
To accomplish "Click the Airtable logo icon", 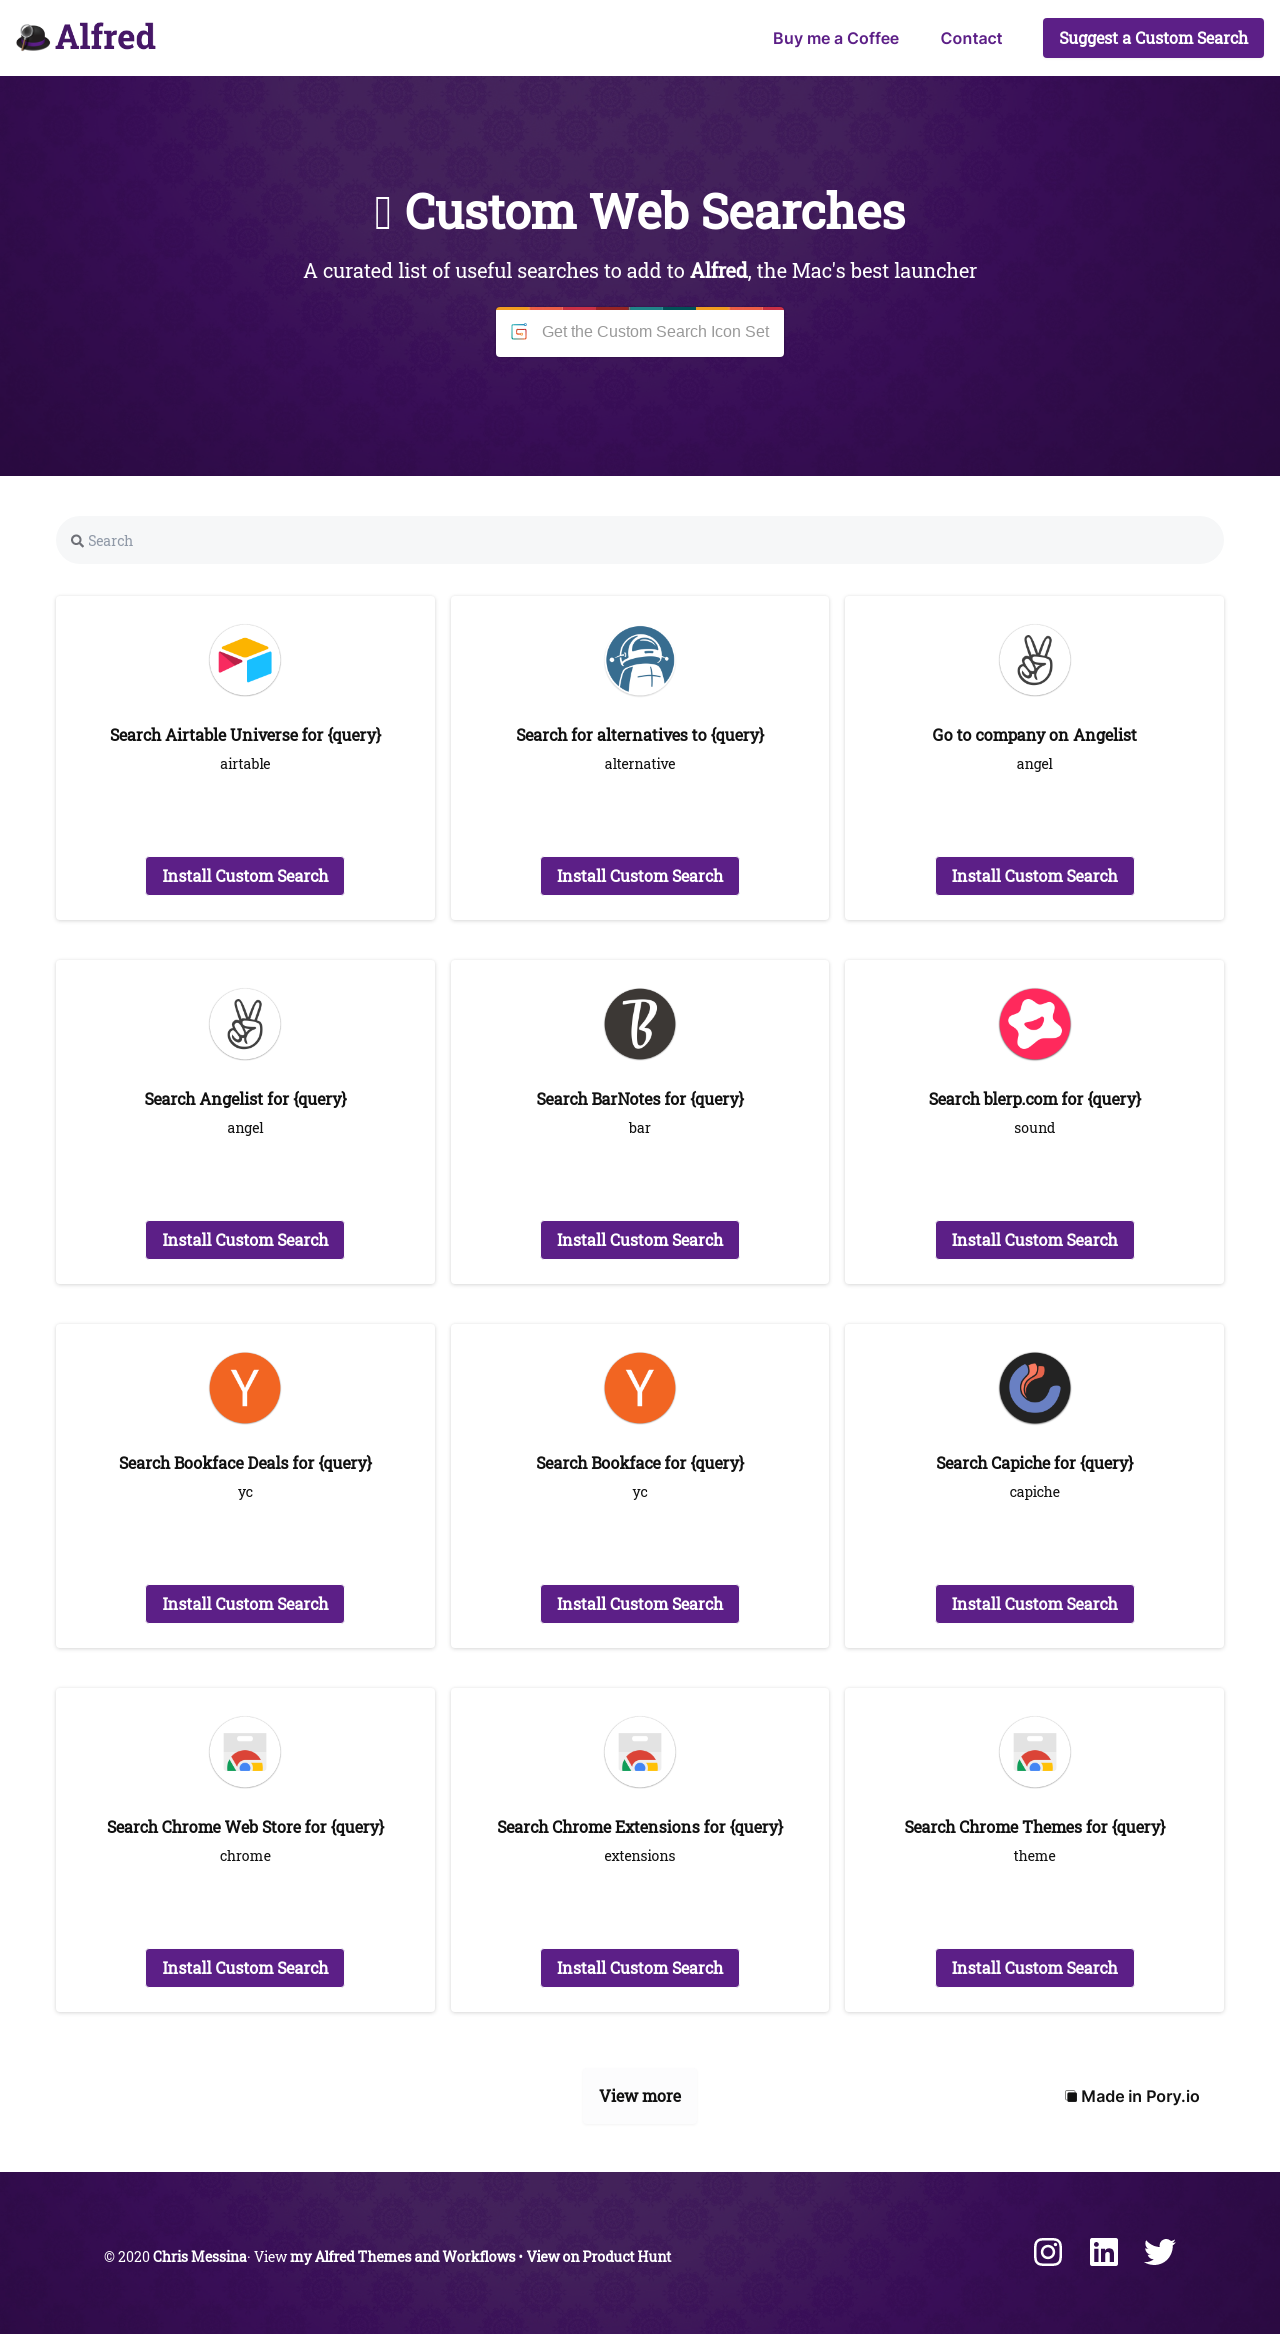I will 245,660.
